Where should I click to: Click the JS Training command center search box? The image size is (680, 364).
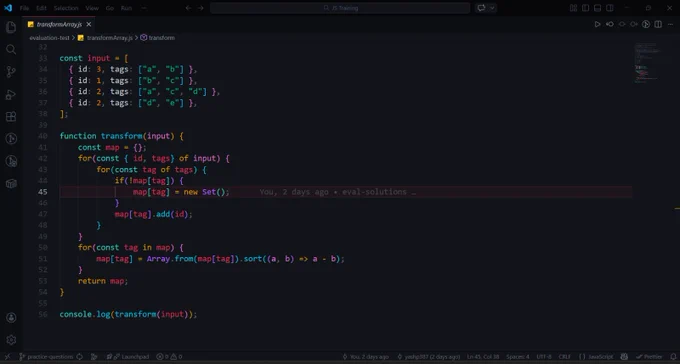(x=340, y=8)
